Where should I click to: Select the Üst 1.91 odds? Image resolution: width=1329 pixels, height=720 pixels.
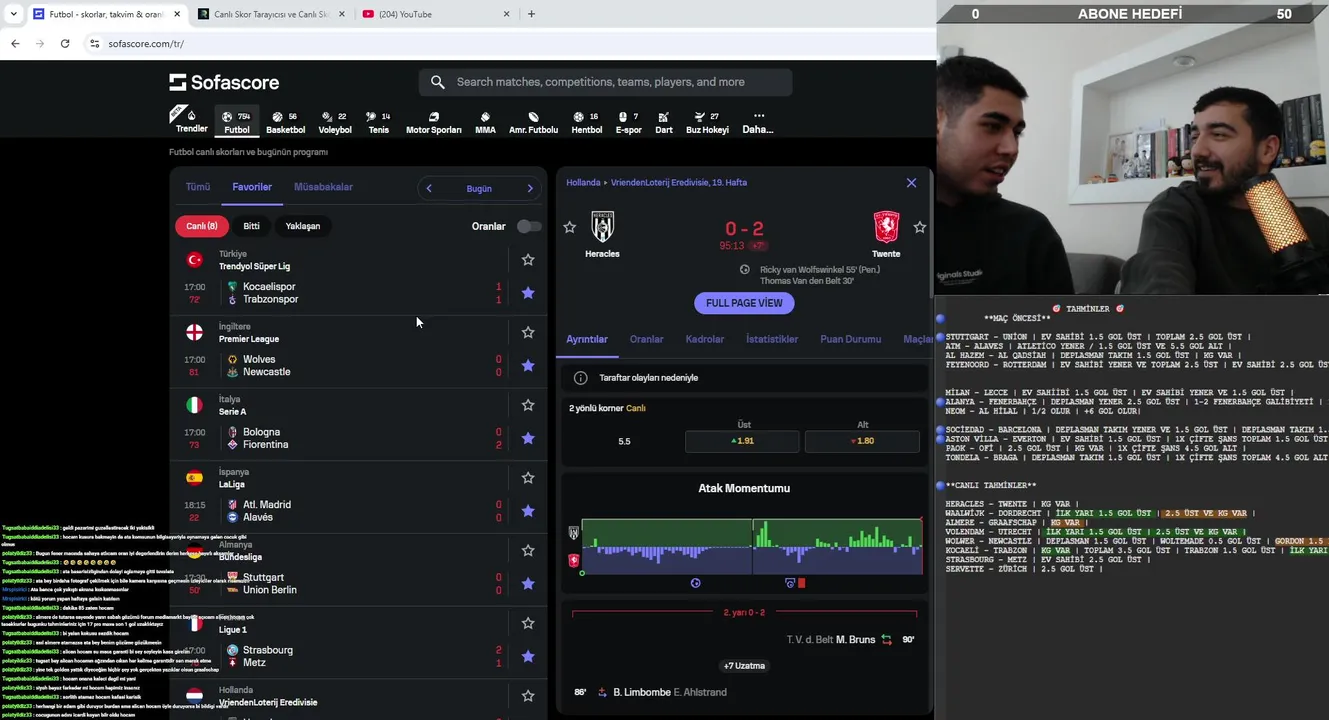pos(742,441)
